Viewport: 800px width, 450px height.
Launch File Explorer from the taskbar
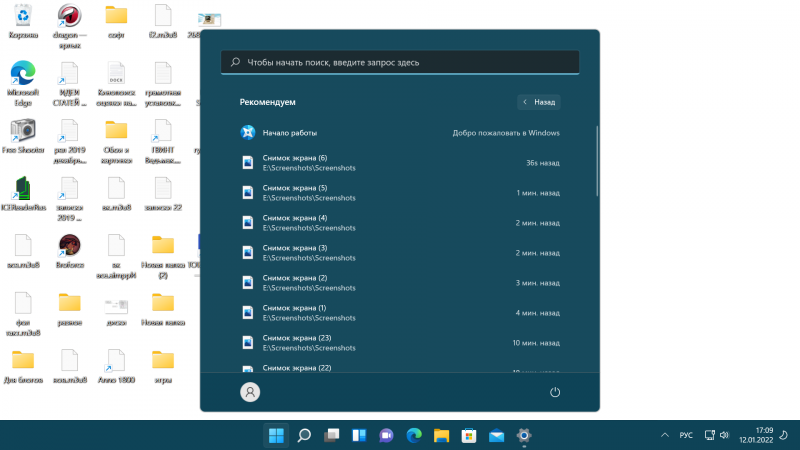point(442,435)
